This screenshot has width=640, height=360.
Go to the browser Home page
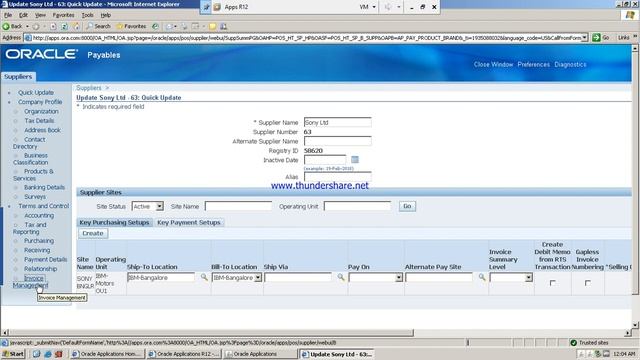[x=76, y=26]
